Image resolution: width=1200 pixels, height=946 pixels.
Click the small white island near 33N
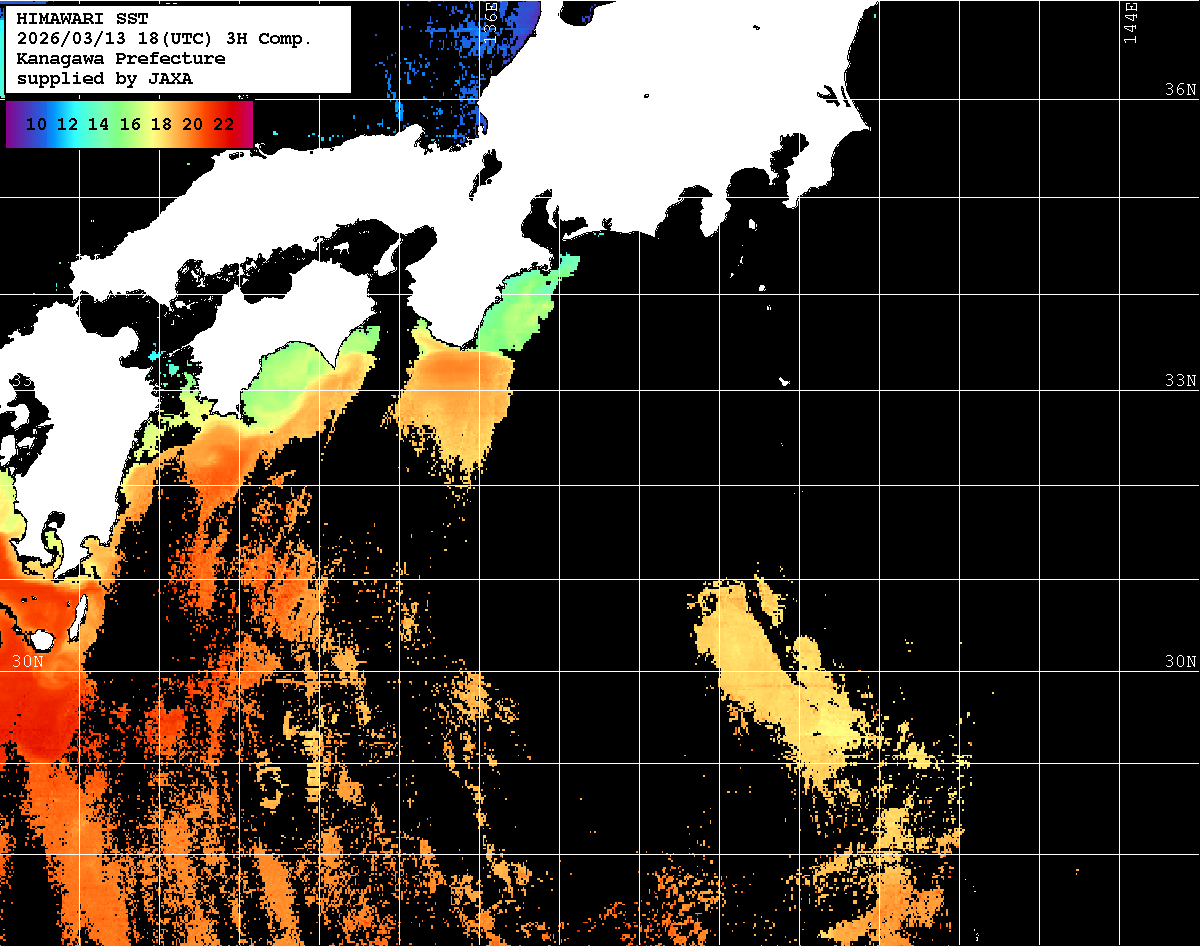pyautogui.click(x=785, y=381)
